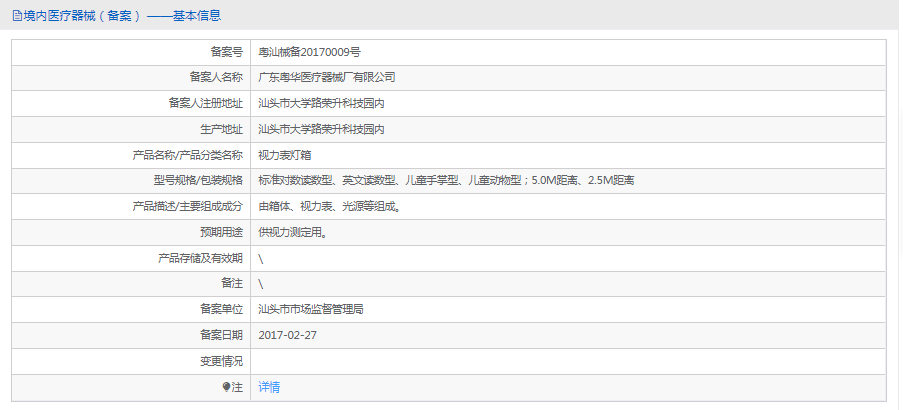Screen dimensions: 903x410
Task: Select the filing date 2017-02-27
Action: pos(287,335)
